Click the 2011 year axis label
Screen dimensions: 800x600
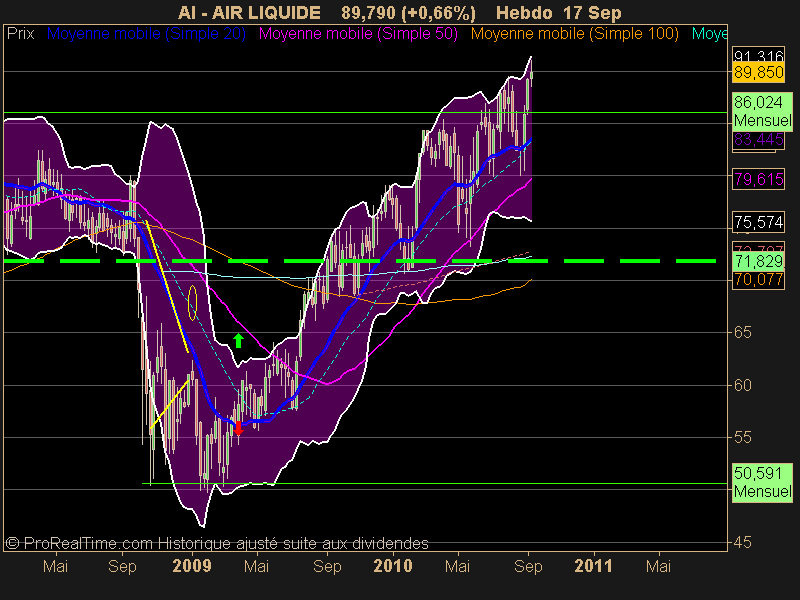point(593,566)
